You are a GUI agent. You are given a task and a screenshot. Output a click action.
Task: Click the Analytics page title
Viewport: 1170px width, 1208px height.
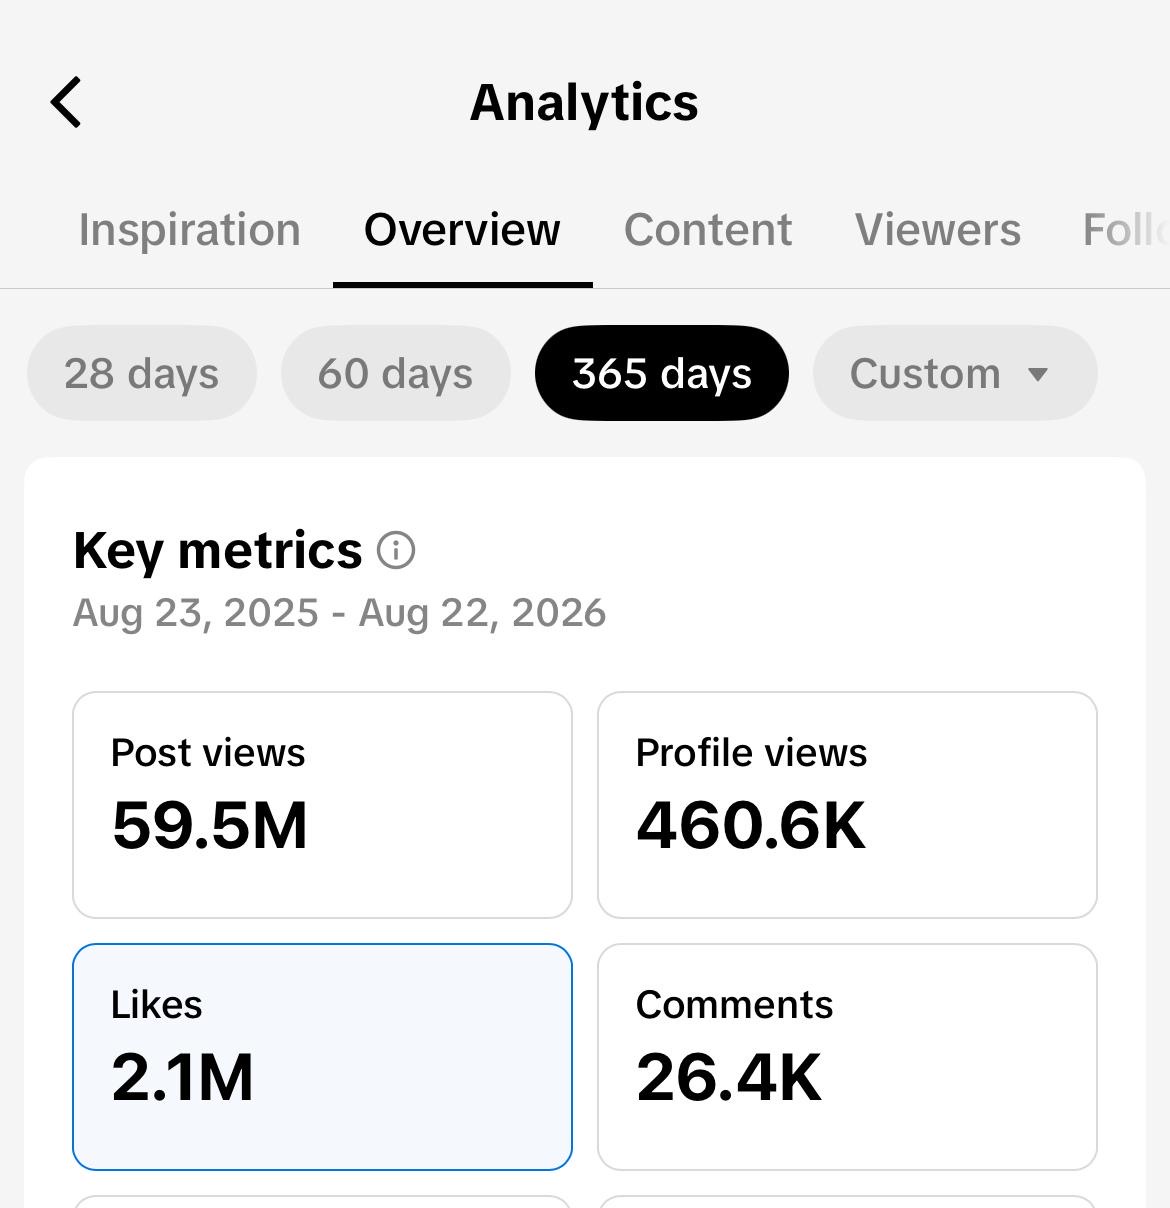point(584,102)
